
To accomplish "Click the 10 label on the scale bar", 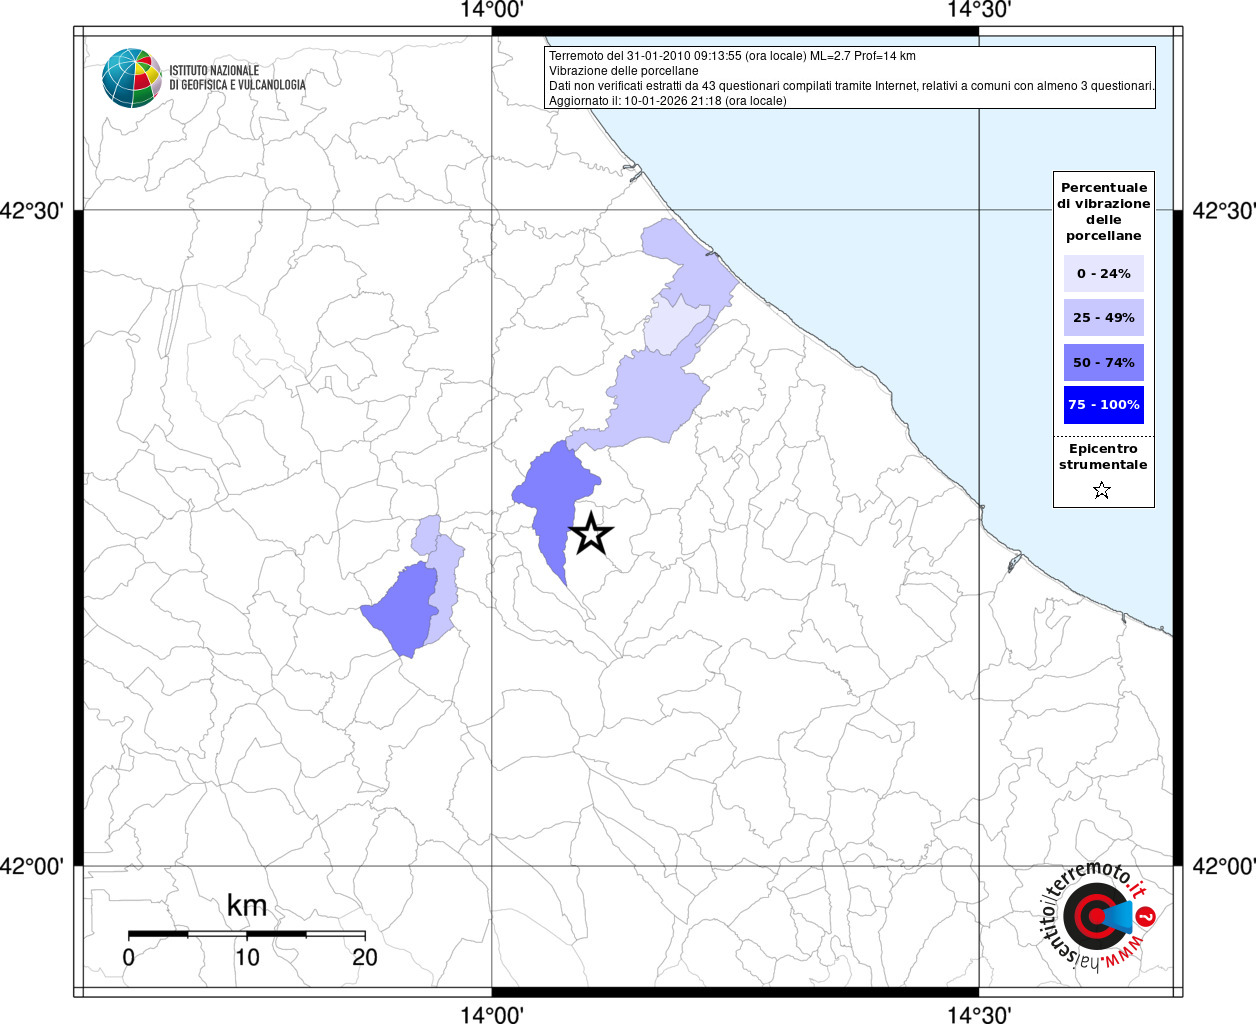I will tap(247, 958).
